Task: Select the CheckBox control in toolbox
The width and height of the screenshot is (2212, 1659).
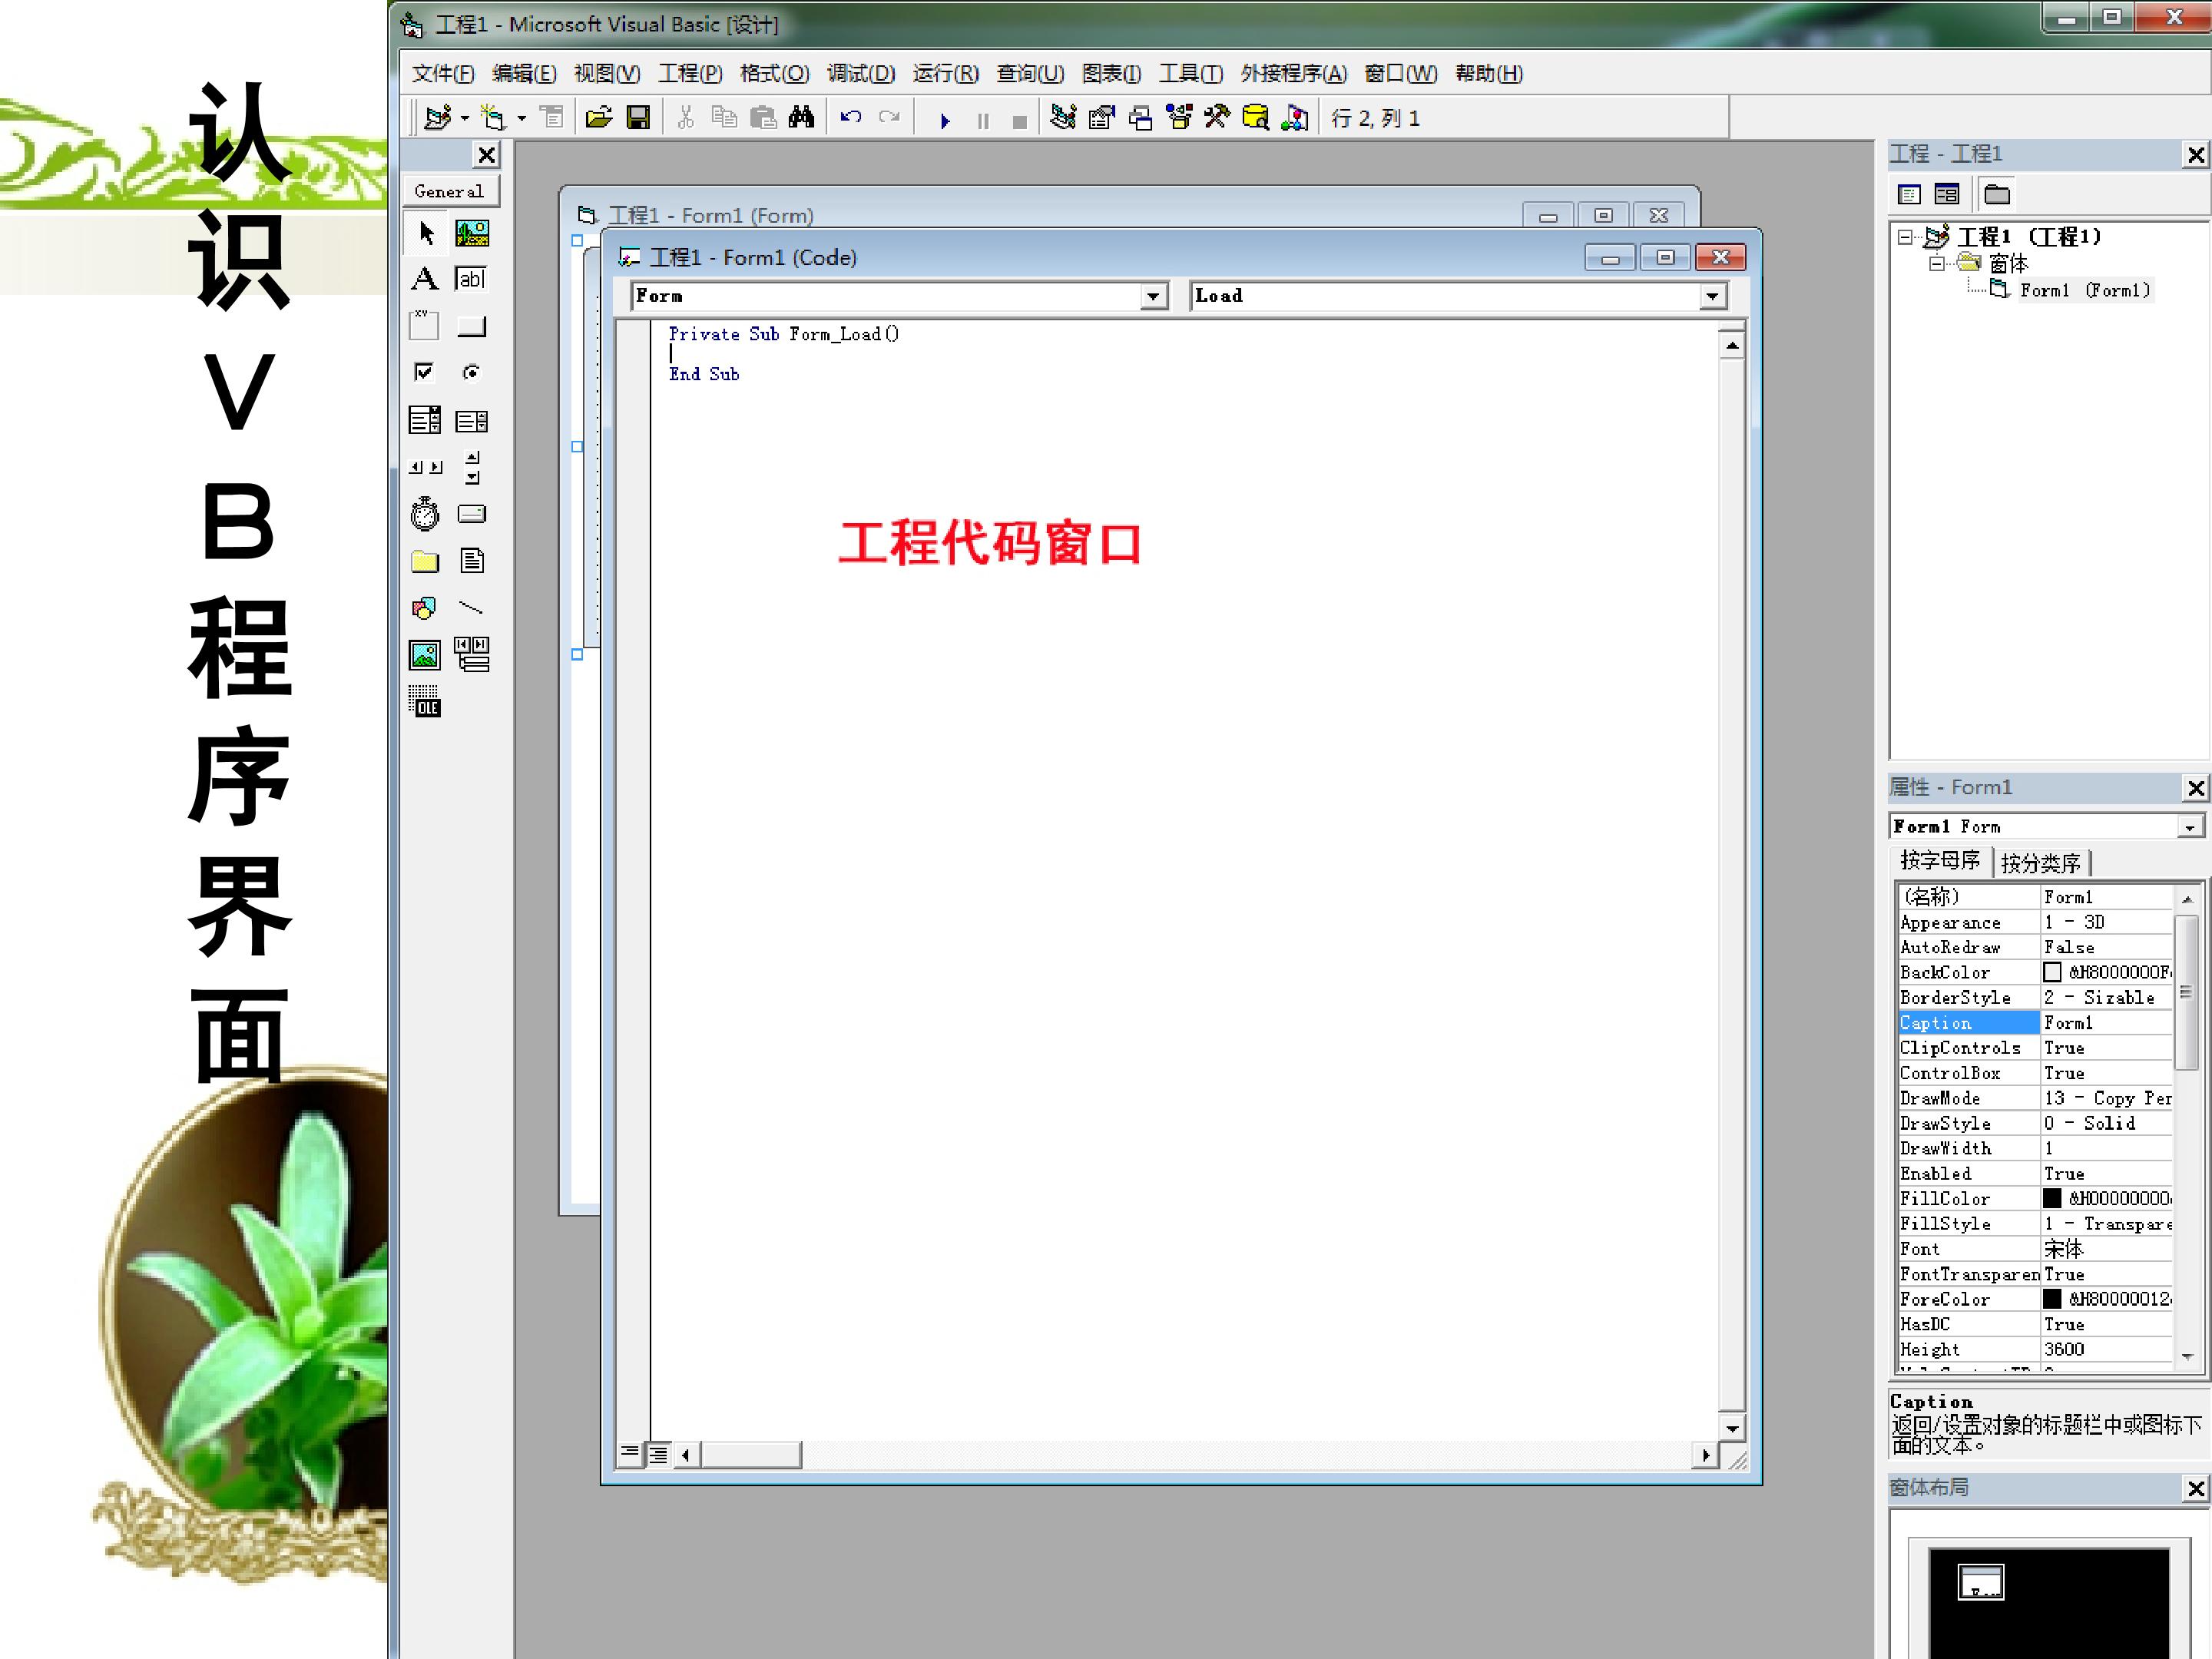Action: point(424,373)
